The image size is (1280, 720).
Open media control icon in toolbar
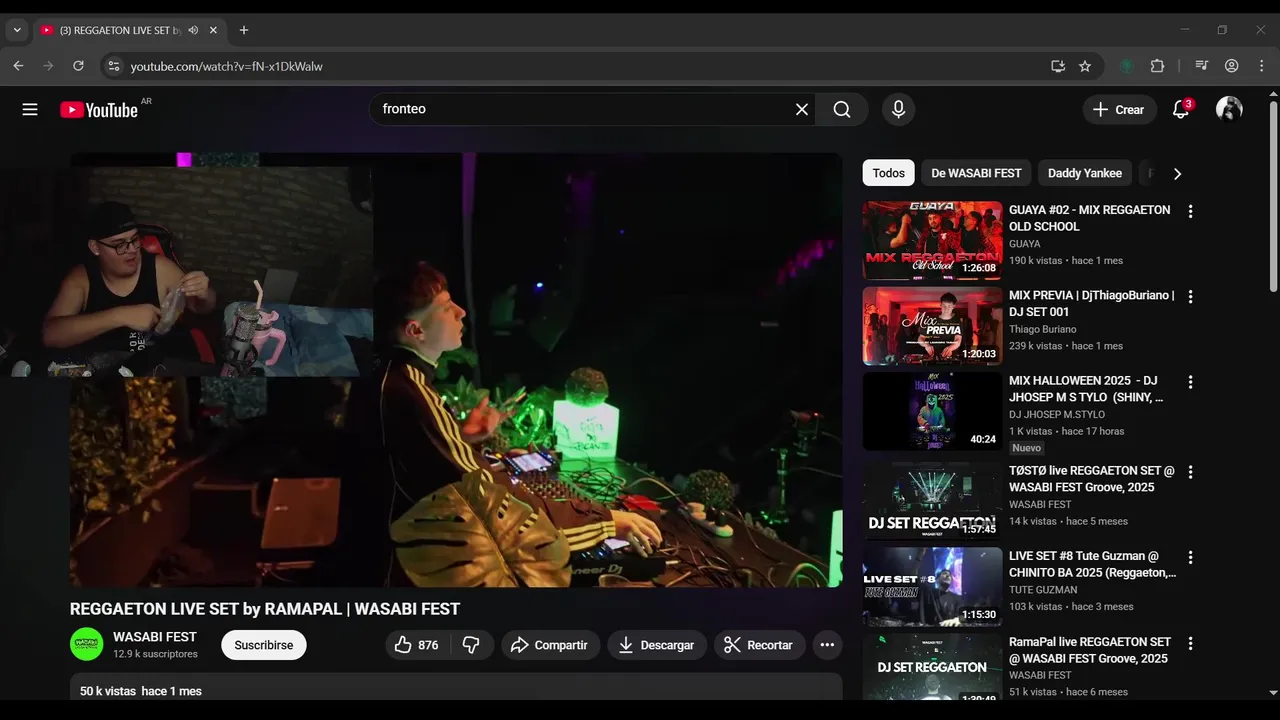1201,66
